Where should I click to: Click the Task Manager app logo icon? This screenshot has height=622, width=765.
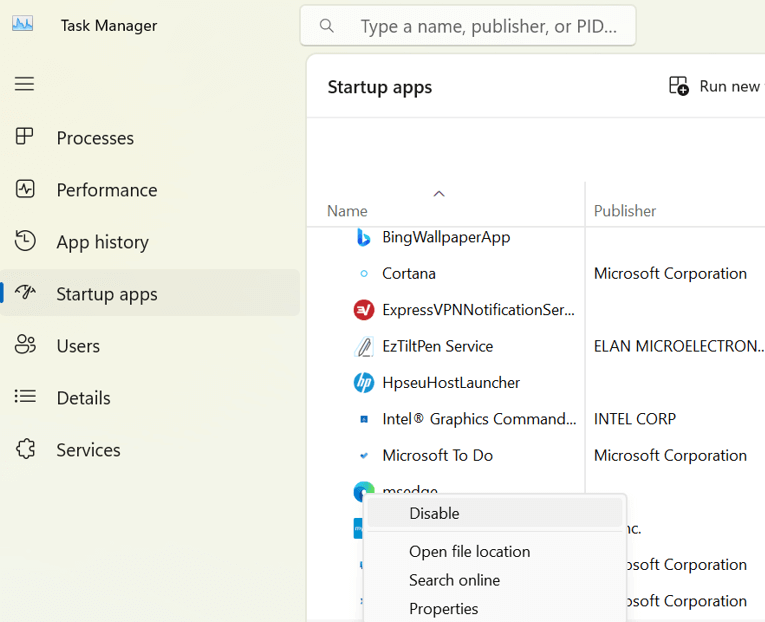pyautogui.click(x=22, y=25)
